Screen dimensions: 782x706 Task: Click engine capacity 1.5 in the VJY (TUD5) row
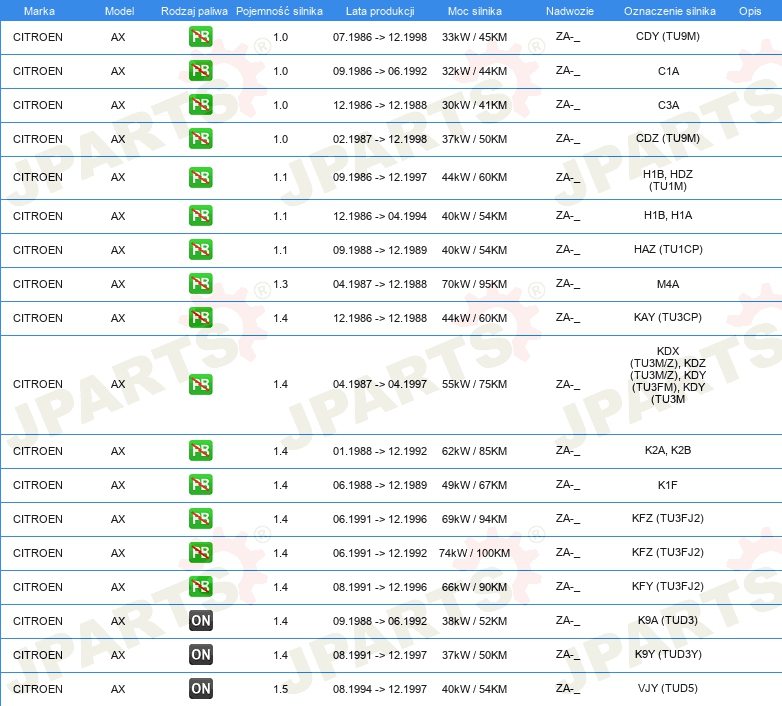click(x=280, y=689)
